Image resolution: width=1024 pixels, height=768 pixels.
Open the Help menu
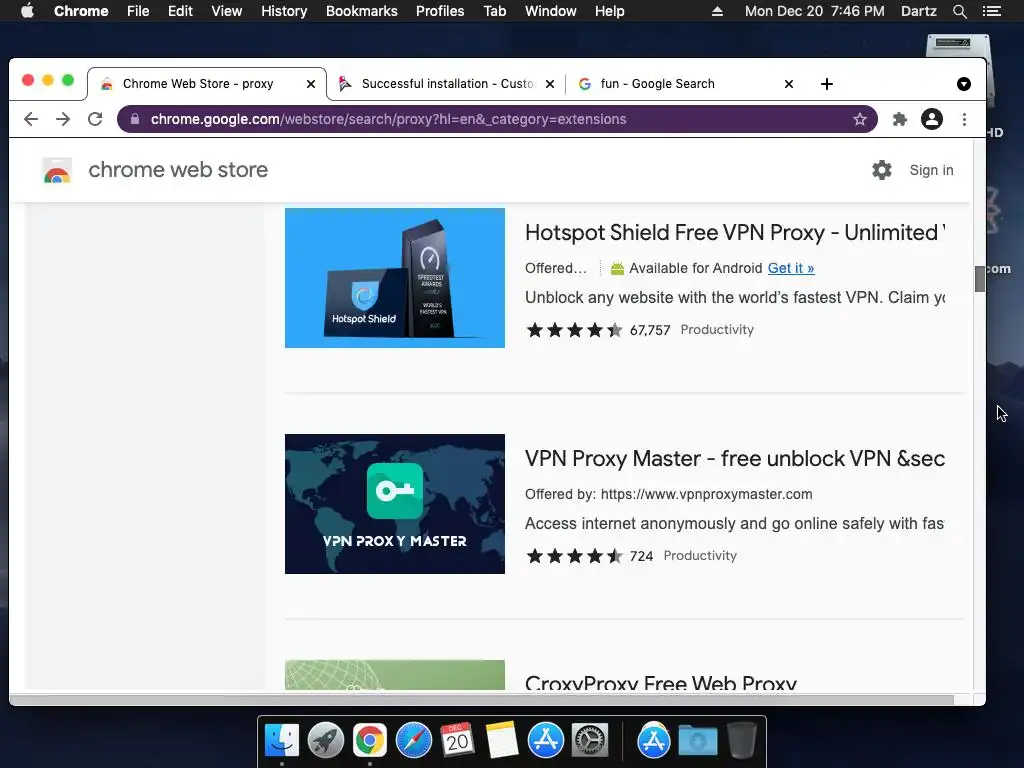[x=609, y=11]
